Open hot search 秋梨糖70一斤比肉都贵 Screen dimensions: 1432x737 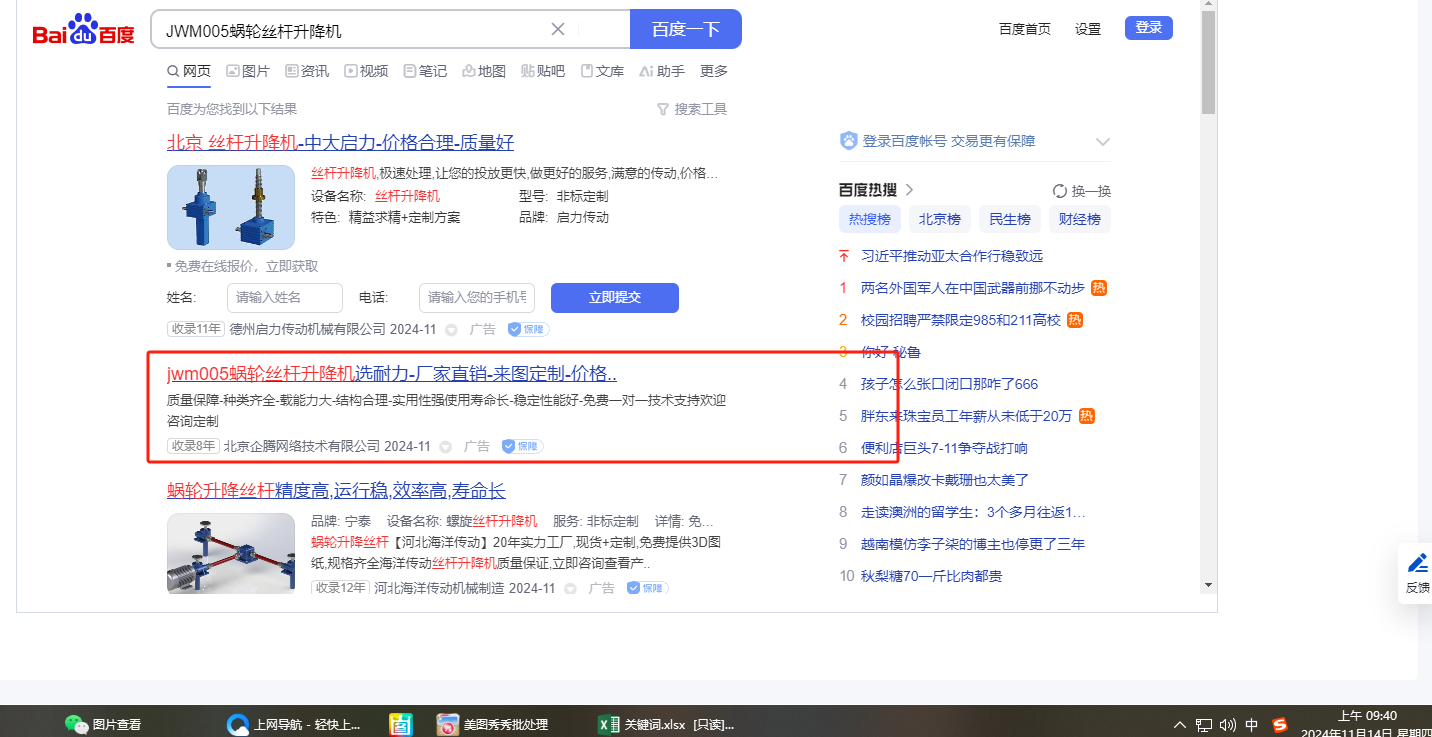pos(931,576)
